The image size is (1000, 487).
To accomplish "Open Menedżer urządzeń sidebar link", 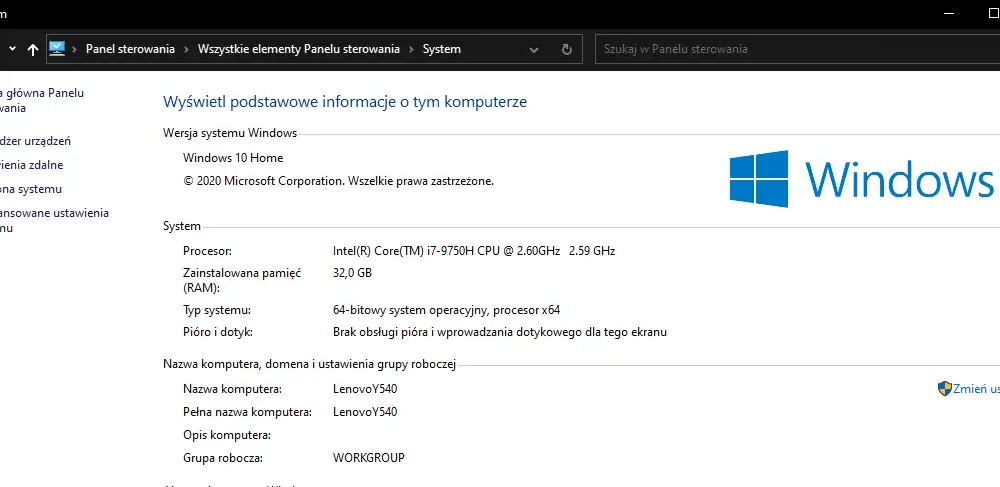I will tap(35, 141).
